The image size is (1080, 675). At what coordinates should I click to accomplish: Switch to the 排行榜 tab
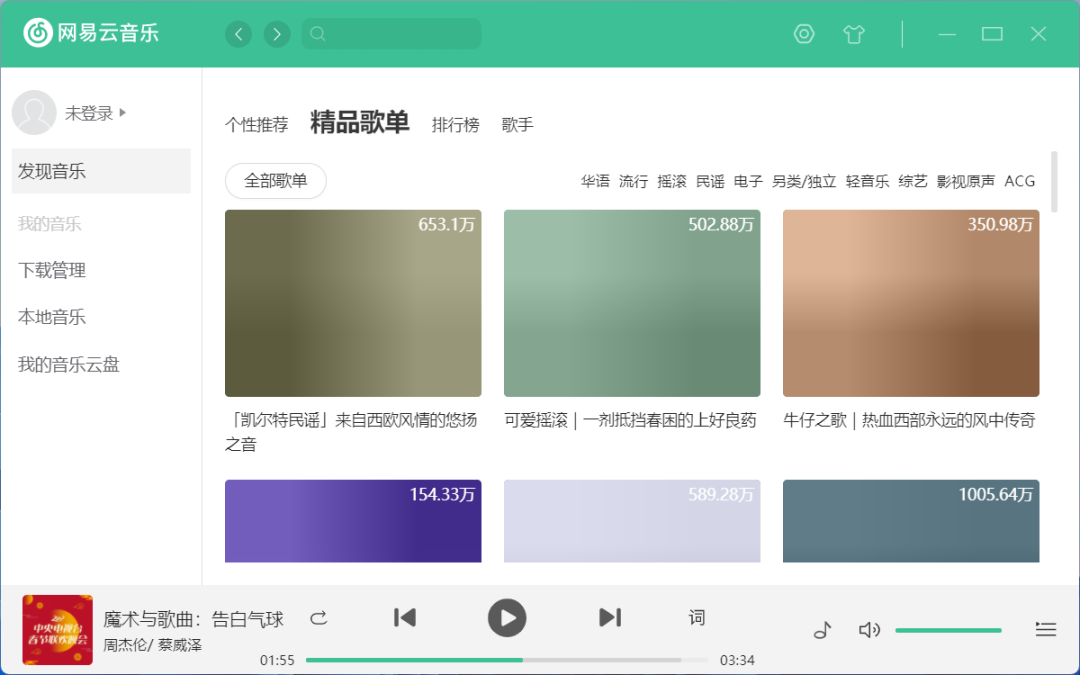pyautogui.click(x=455, y=125)
